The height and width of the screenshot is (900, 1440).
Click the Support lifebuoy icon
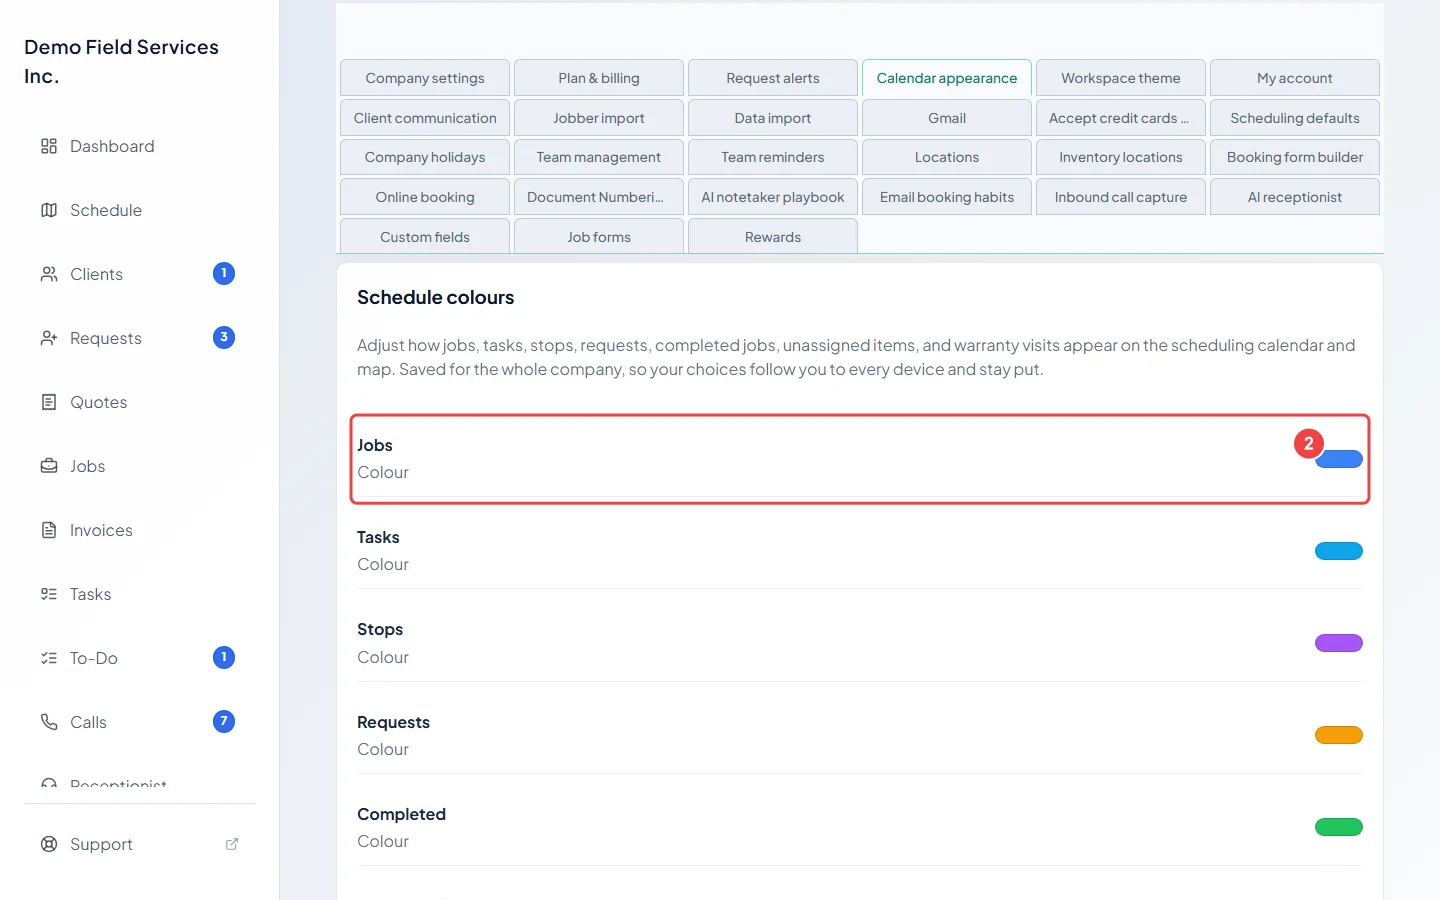[x=49, y=844]
